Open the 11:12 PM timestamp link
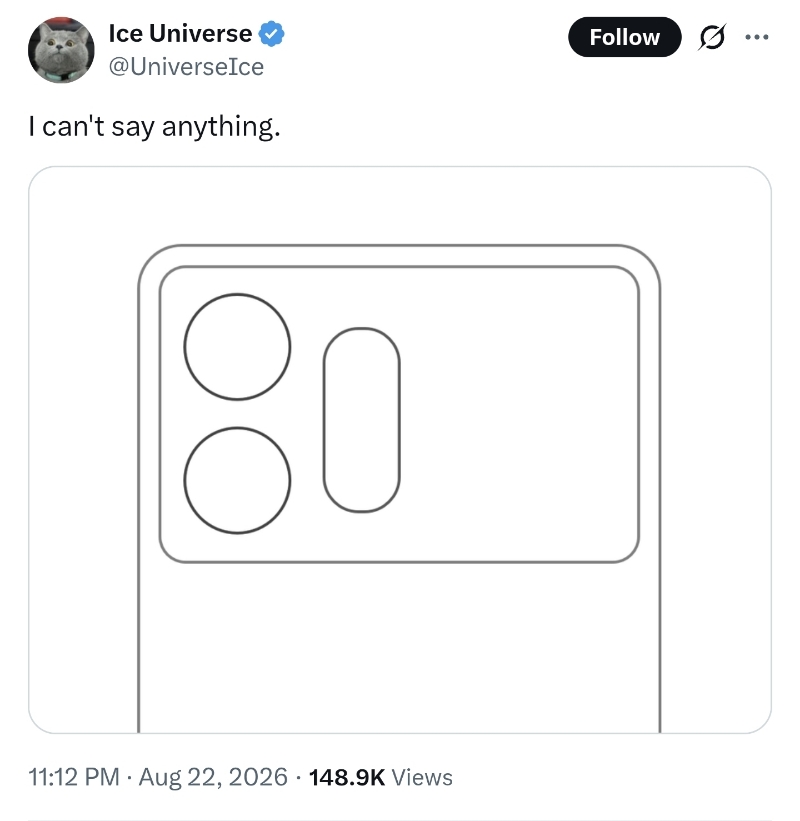Image resolution: width=800 pixels, height=821 pixels. tap(74, 777)
